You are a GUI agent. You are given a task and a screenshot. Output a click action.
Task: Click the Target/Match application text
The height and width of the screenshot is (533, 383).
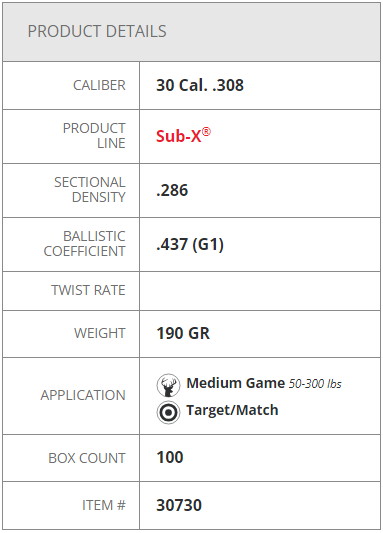point(232,410)
